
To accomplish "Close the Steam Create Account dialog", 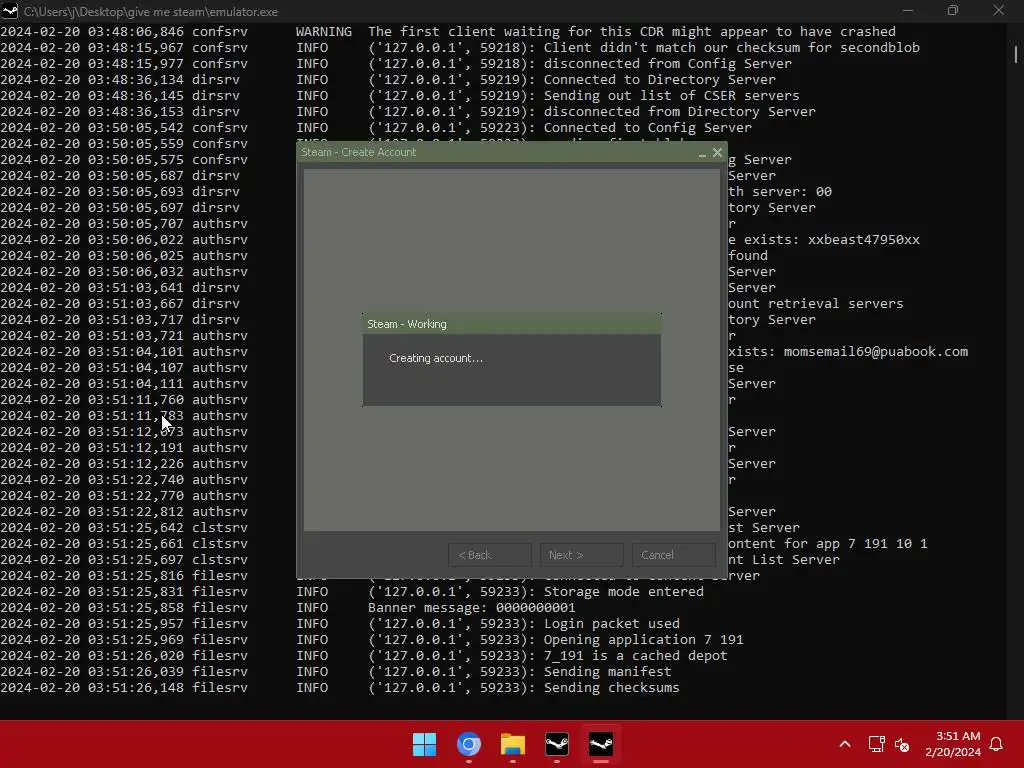I will pyautogui.click(x=718, y=152).
